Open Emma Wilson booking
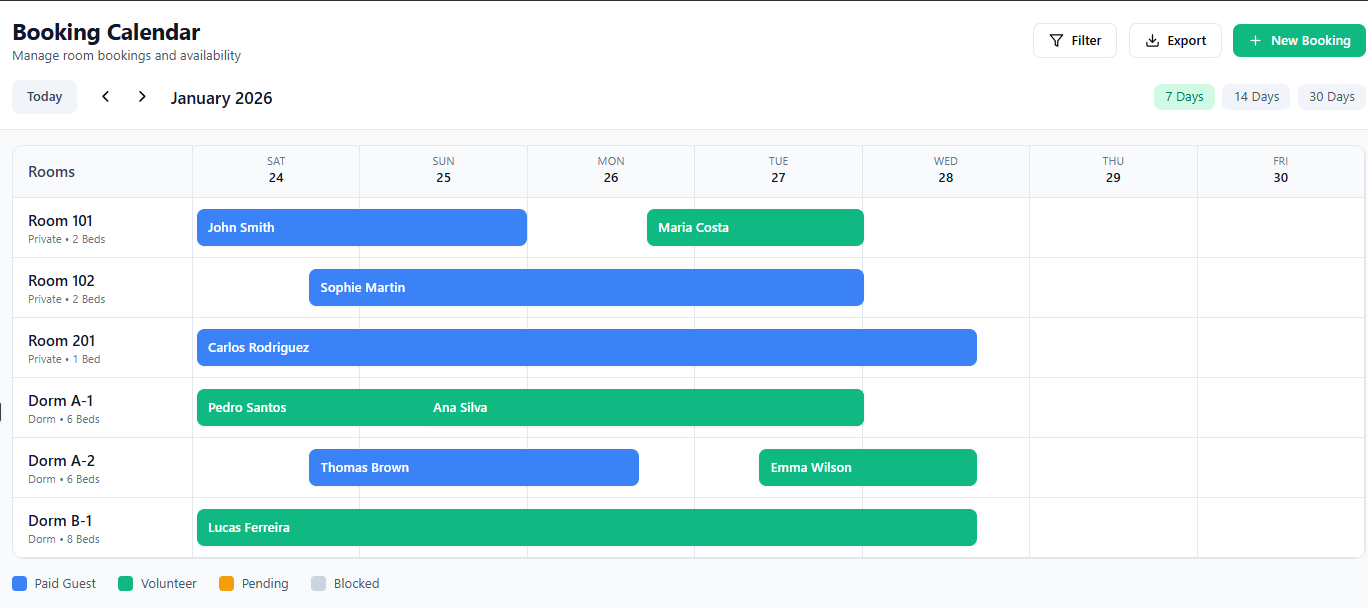Image resolution: width=1368 pixels, height=608 pixels. tap(868, 467)
